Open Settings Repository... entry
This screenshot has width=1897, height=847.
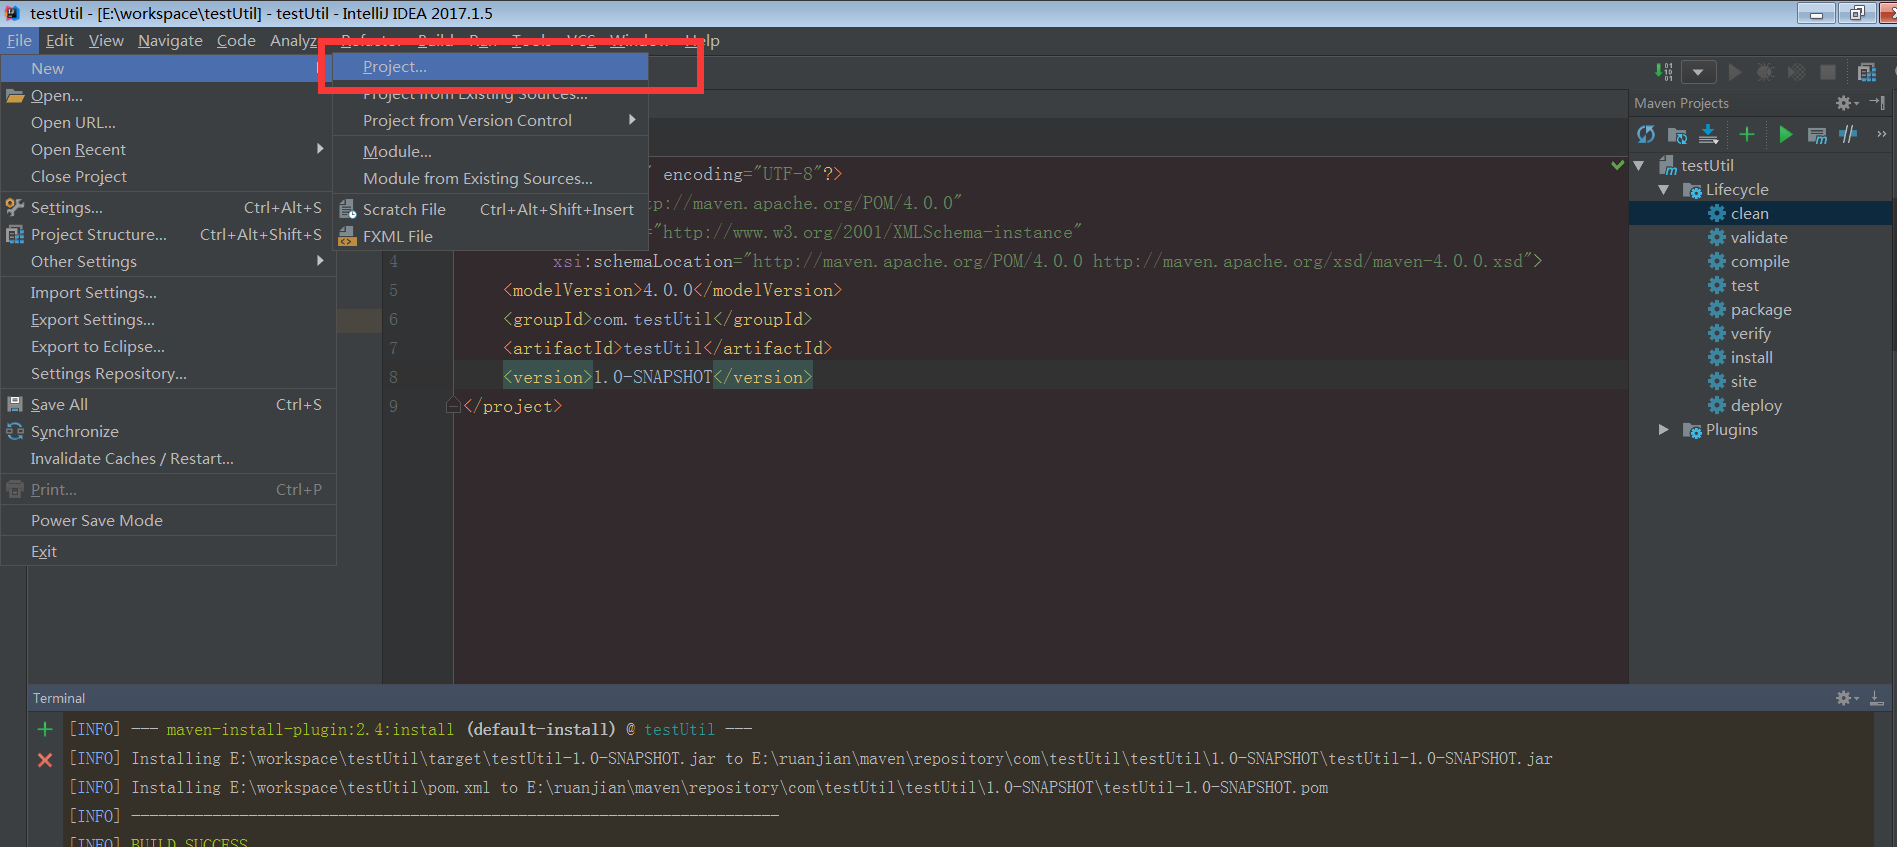[168, 373]
